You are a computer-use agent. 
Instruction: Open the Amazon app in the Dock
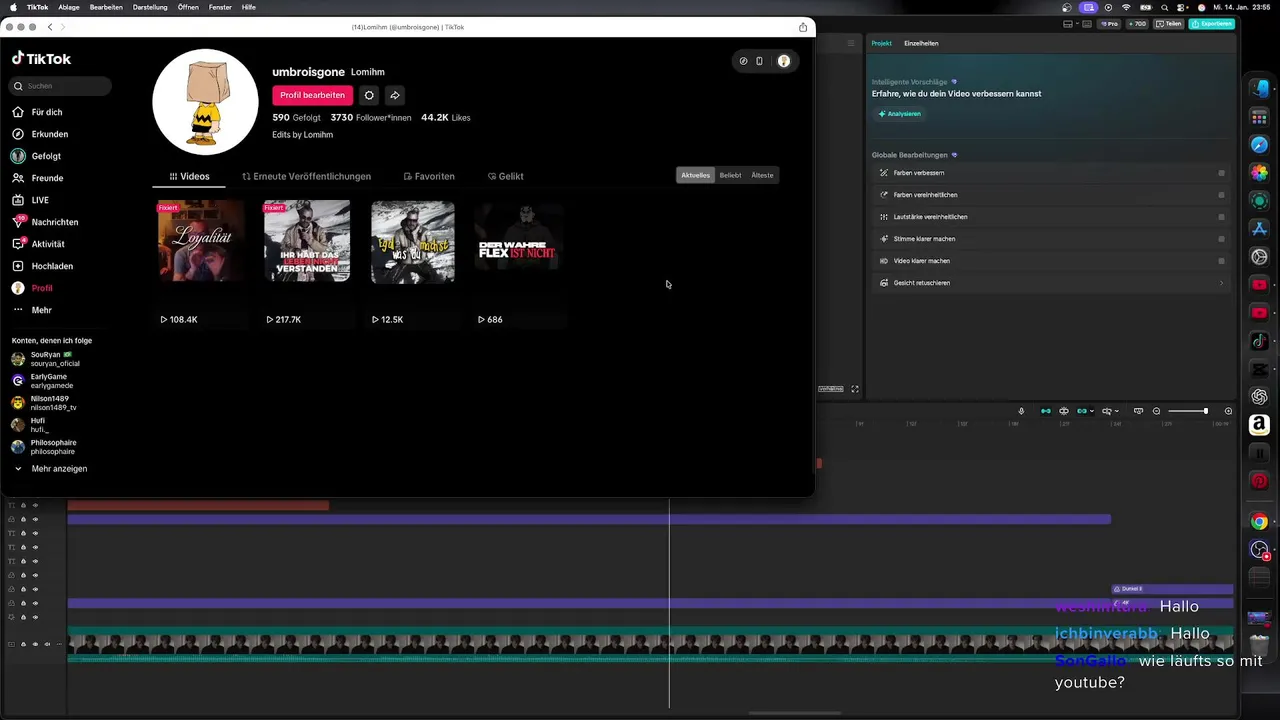click(x=1259, y=425)
